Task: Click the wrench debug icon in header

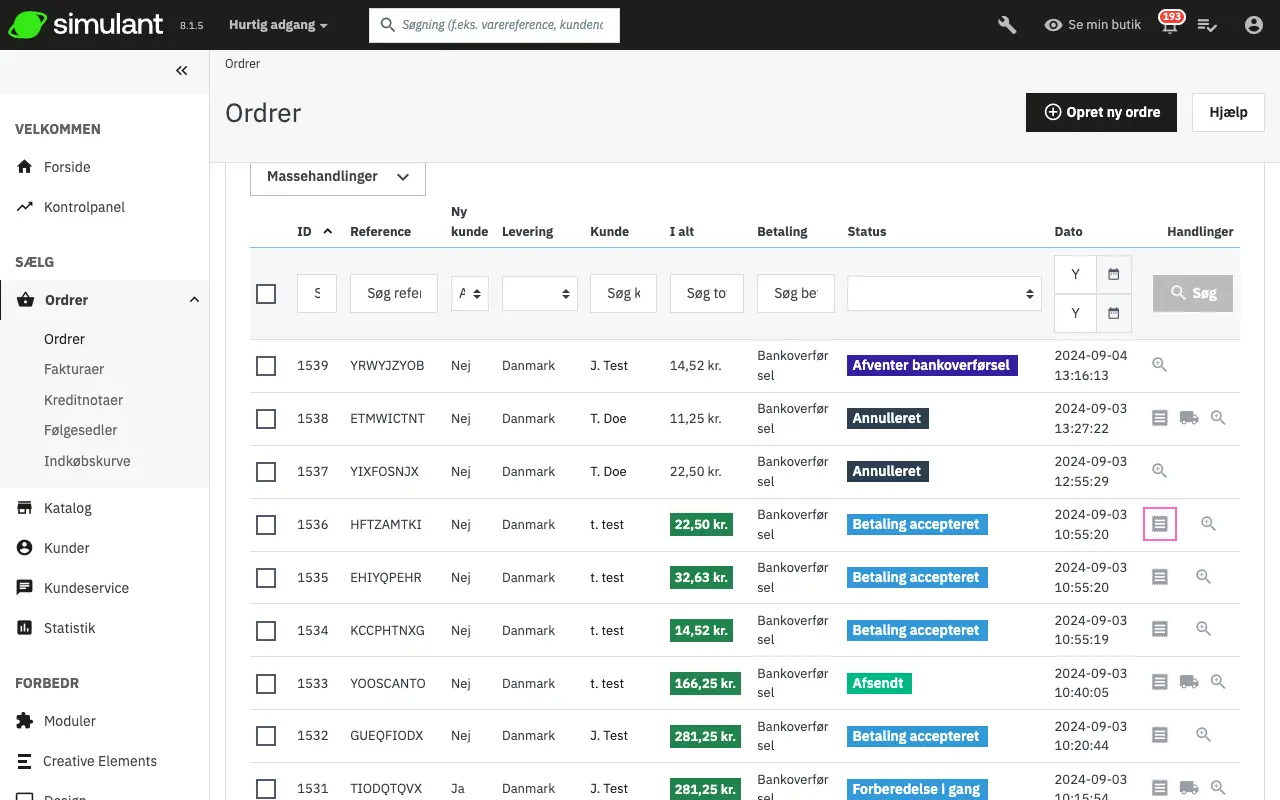Action: 1007,25
